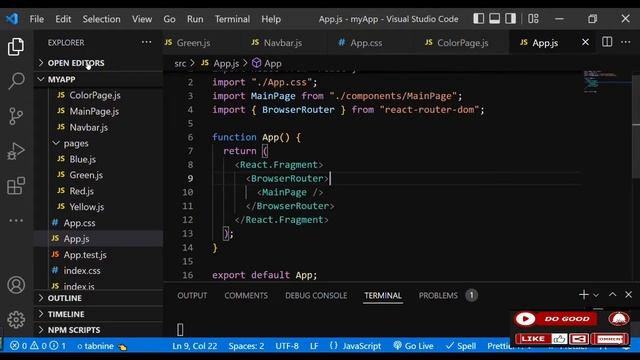Screen dimensions: 640x360
Task: Open the launch profile dropdown beside plus
Action: point(596,295)
